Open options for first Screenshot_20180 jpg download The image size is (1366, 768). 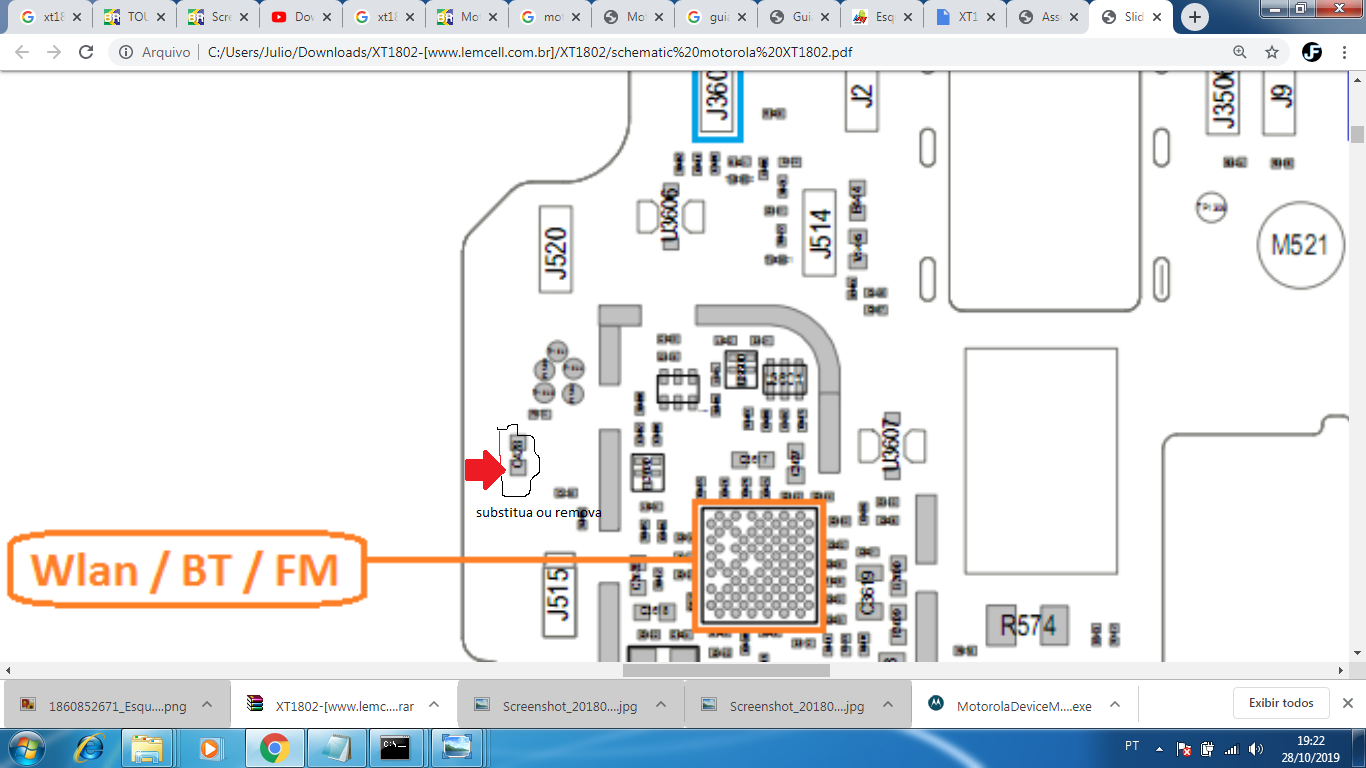tap(661, 704)
